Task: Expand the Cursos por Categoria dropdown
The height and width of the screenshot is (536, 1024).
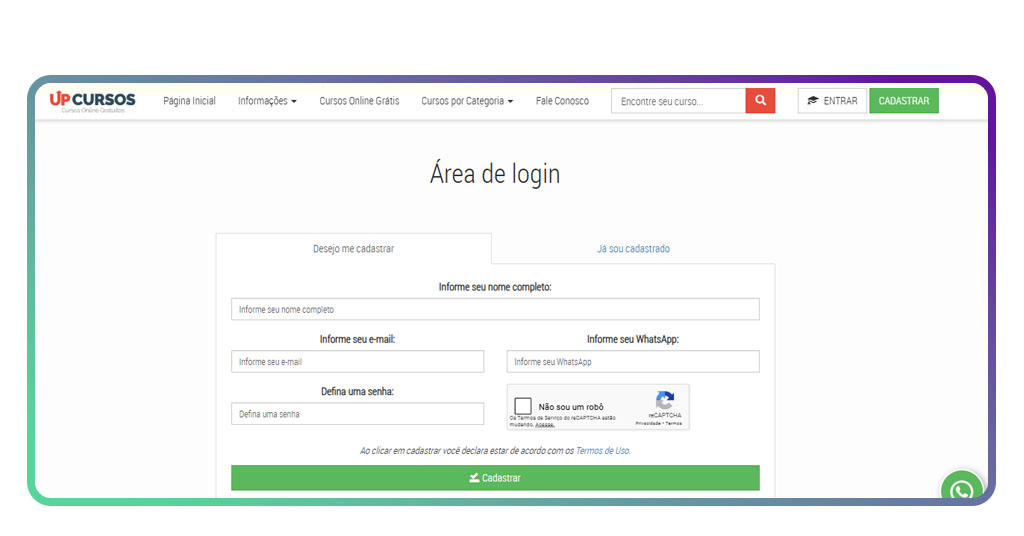Action: pos(467,101)
